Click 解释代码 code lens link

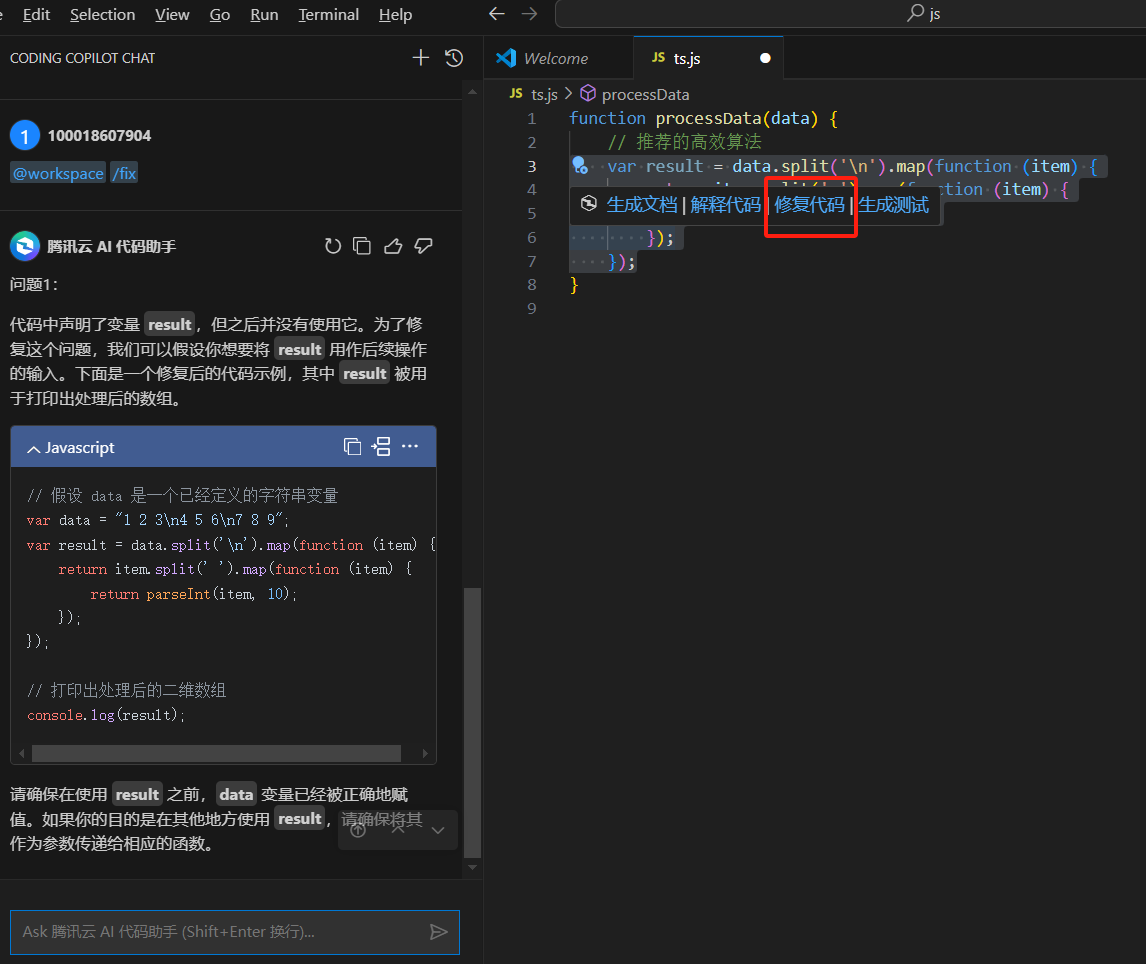726,205
